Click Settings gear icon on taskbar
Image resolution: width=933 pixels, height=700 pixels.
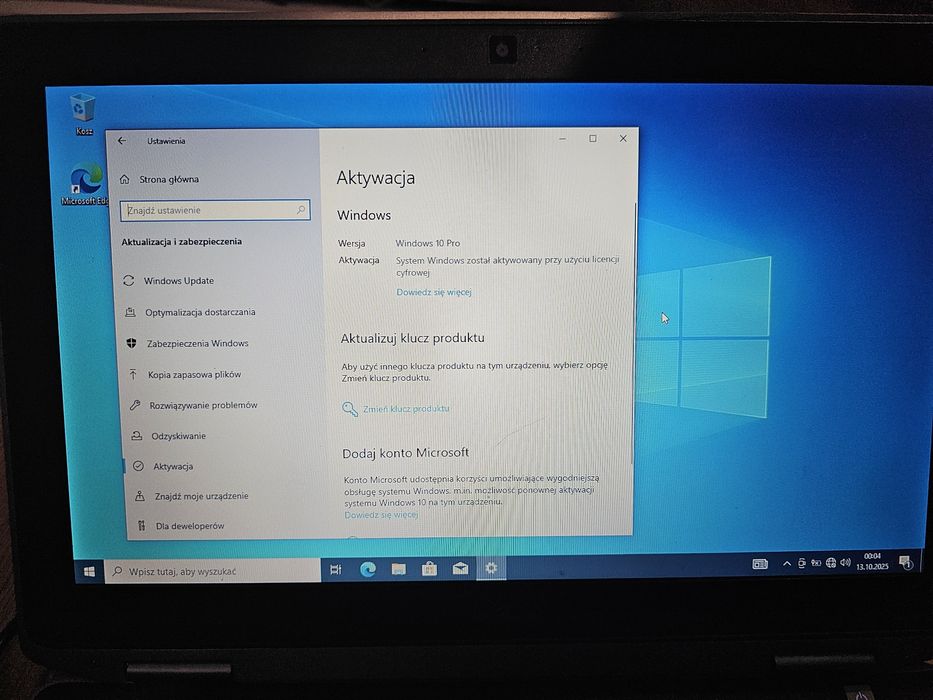(491, 568)
